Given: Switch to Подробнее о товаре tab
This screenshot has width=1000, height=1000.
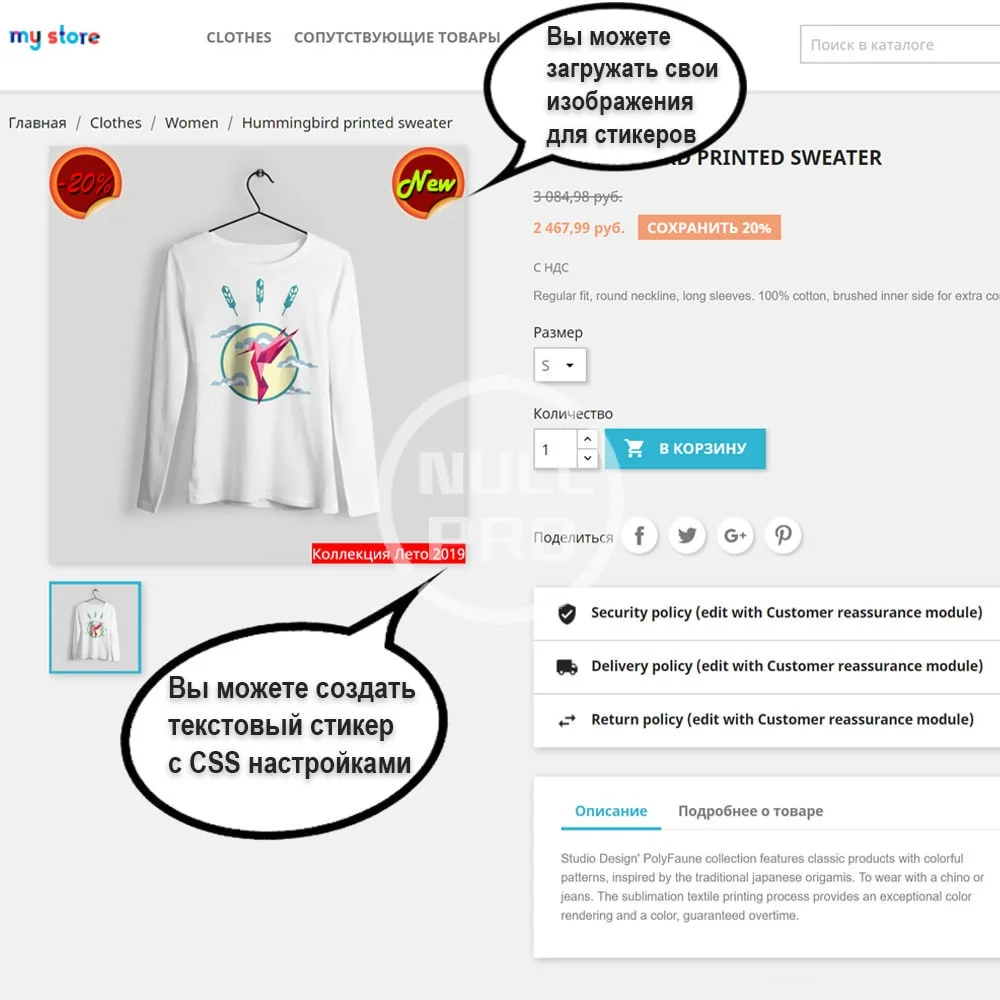Looking at the screenshot, I should pos(751,811).
